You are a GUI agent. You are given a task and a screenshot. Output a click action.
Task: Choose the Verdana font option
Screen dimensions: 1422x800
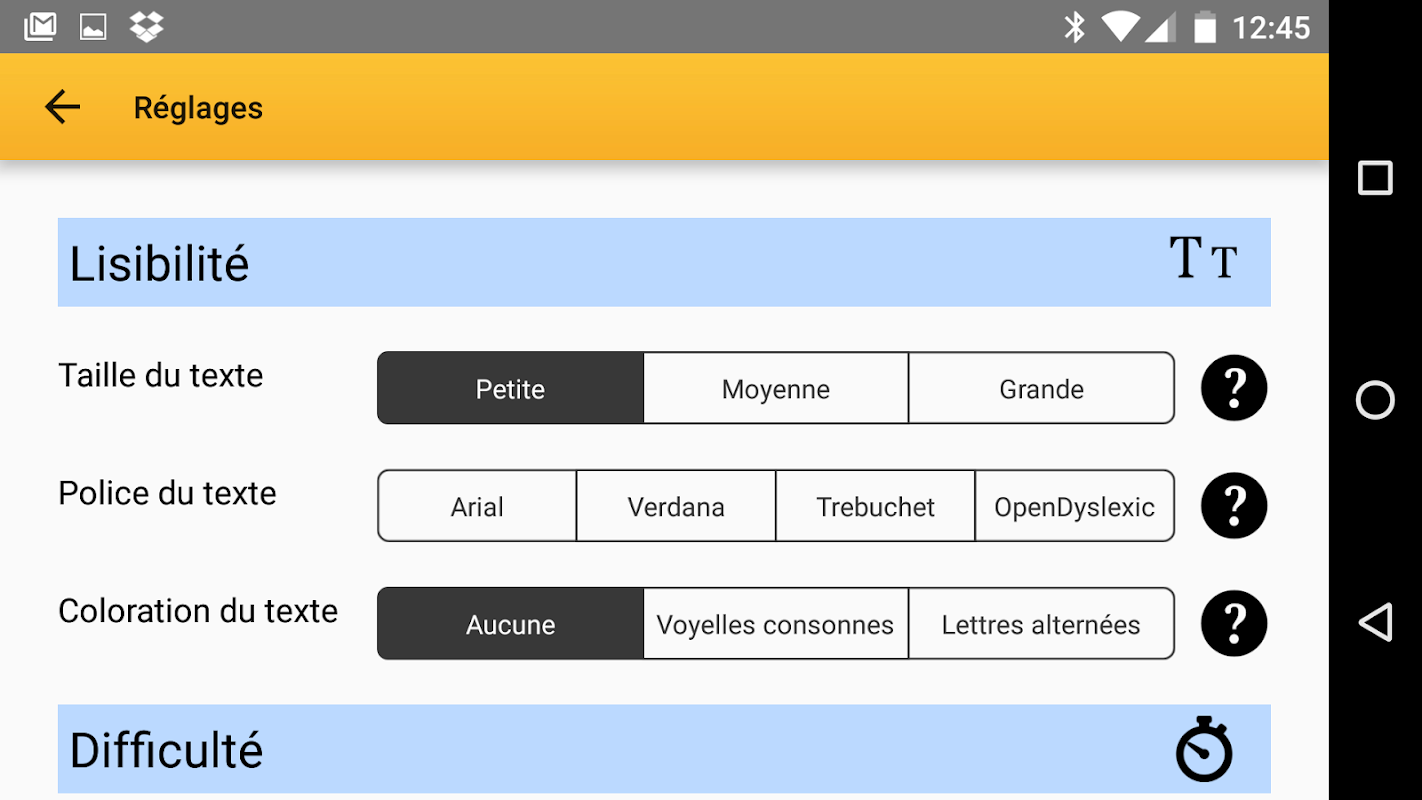(x=676, y=506)
